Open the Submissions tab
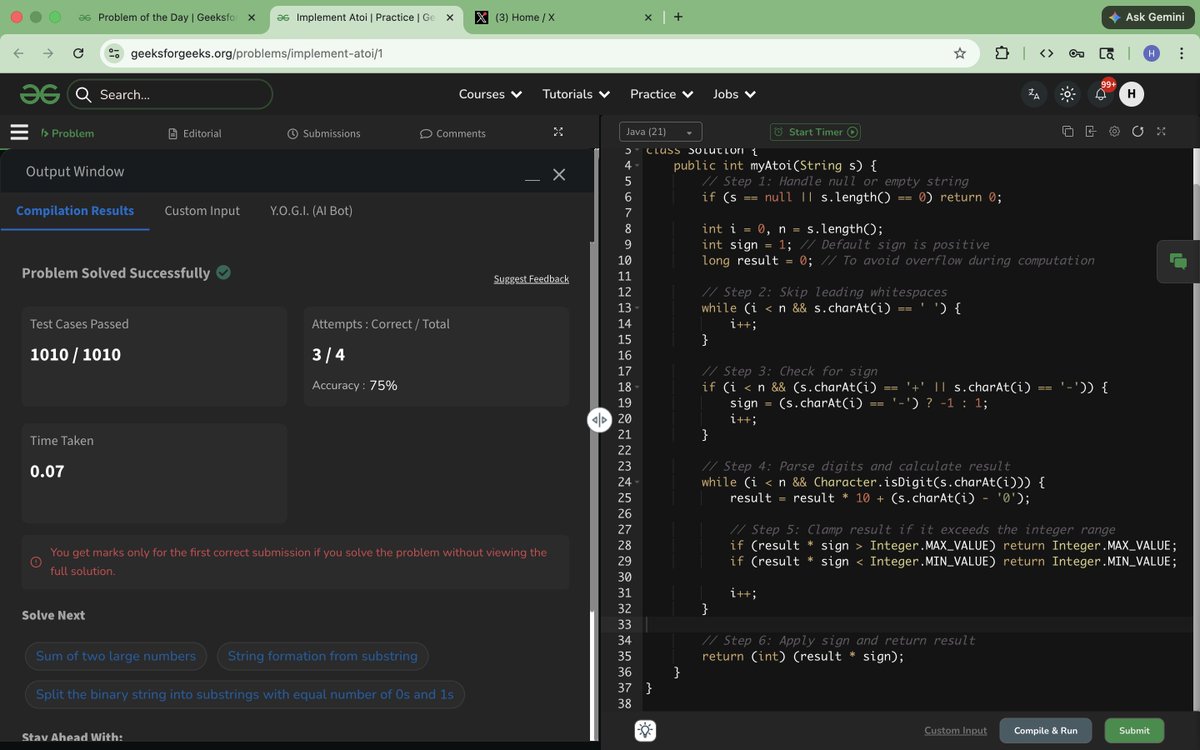Image resolution: width=1200 pixels, height=750 pixels. coord(323,133)
